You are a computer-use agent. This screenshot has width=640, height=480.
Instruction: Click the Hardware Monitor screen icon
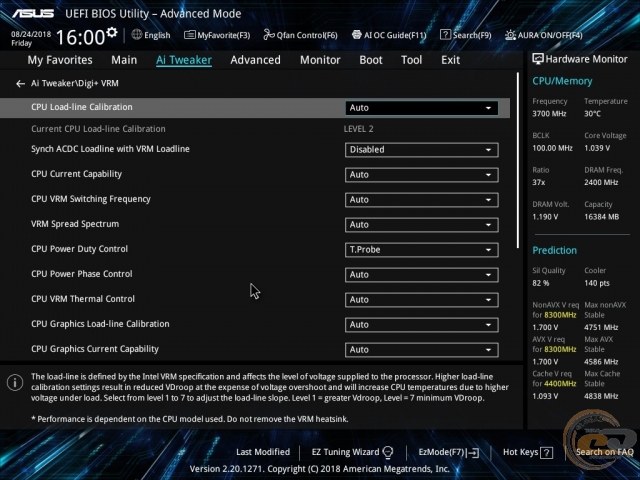point(538,59)
